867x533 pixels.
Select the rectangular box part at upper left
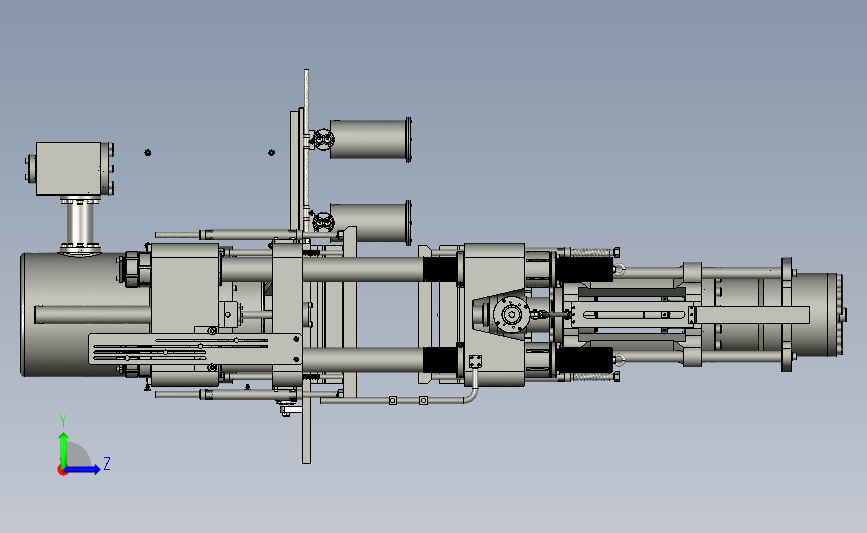pos(69,169)
